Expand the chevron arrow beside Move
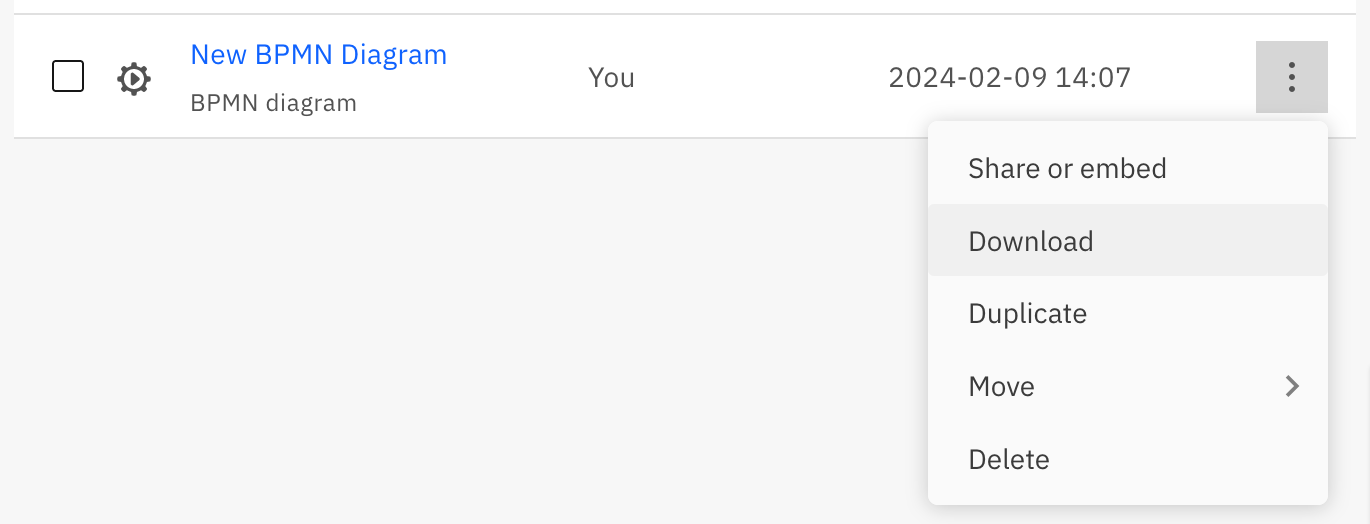The height and width of the screenshot is (524, 1370). click(1292, 386)
